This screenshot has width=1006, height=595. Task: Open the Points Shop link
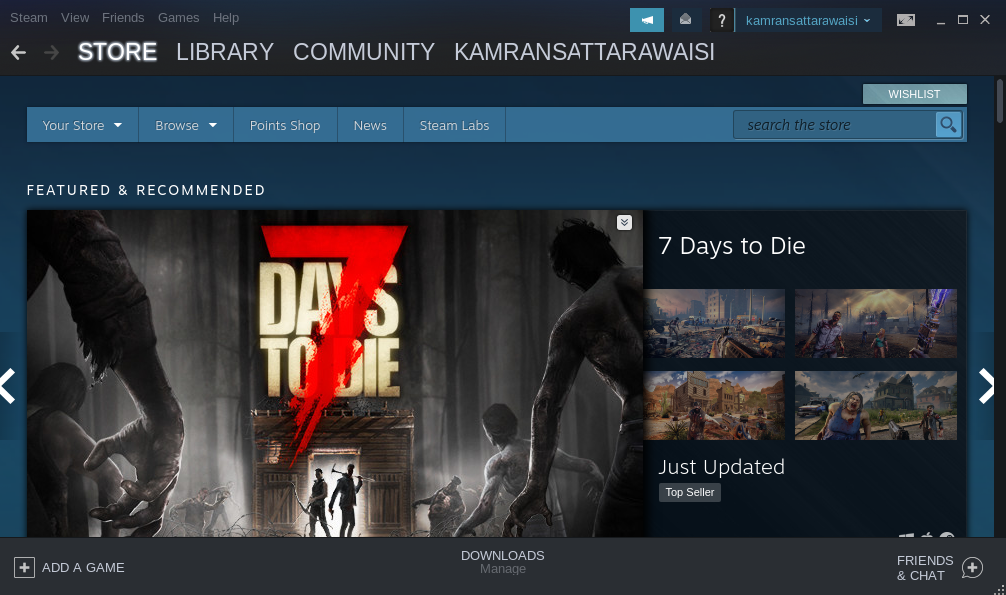[285, 125]
